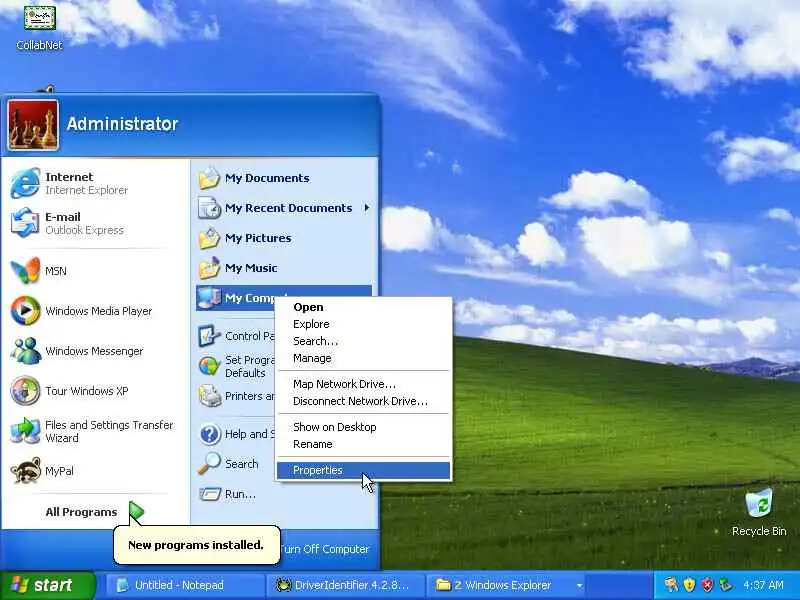This screenshot has width=800, height=600.
Task: Click the 4:37 AM taskbar clock
Action: [763, 585]
